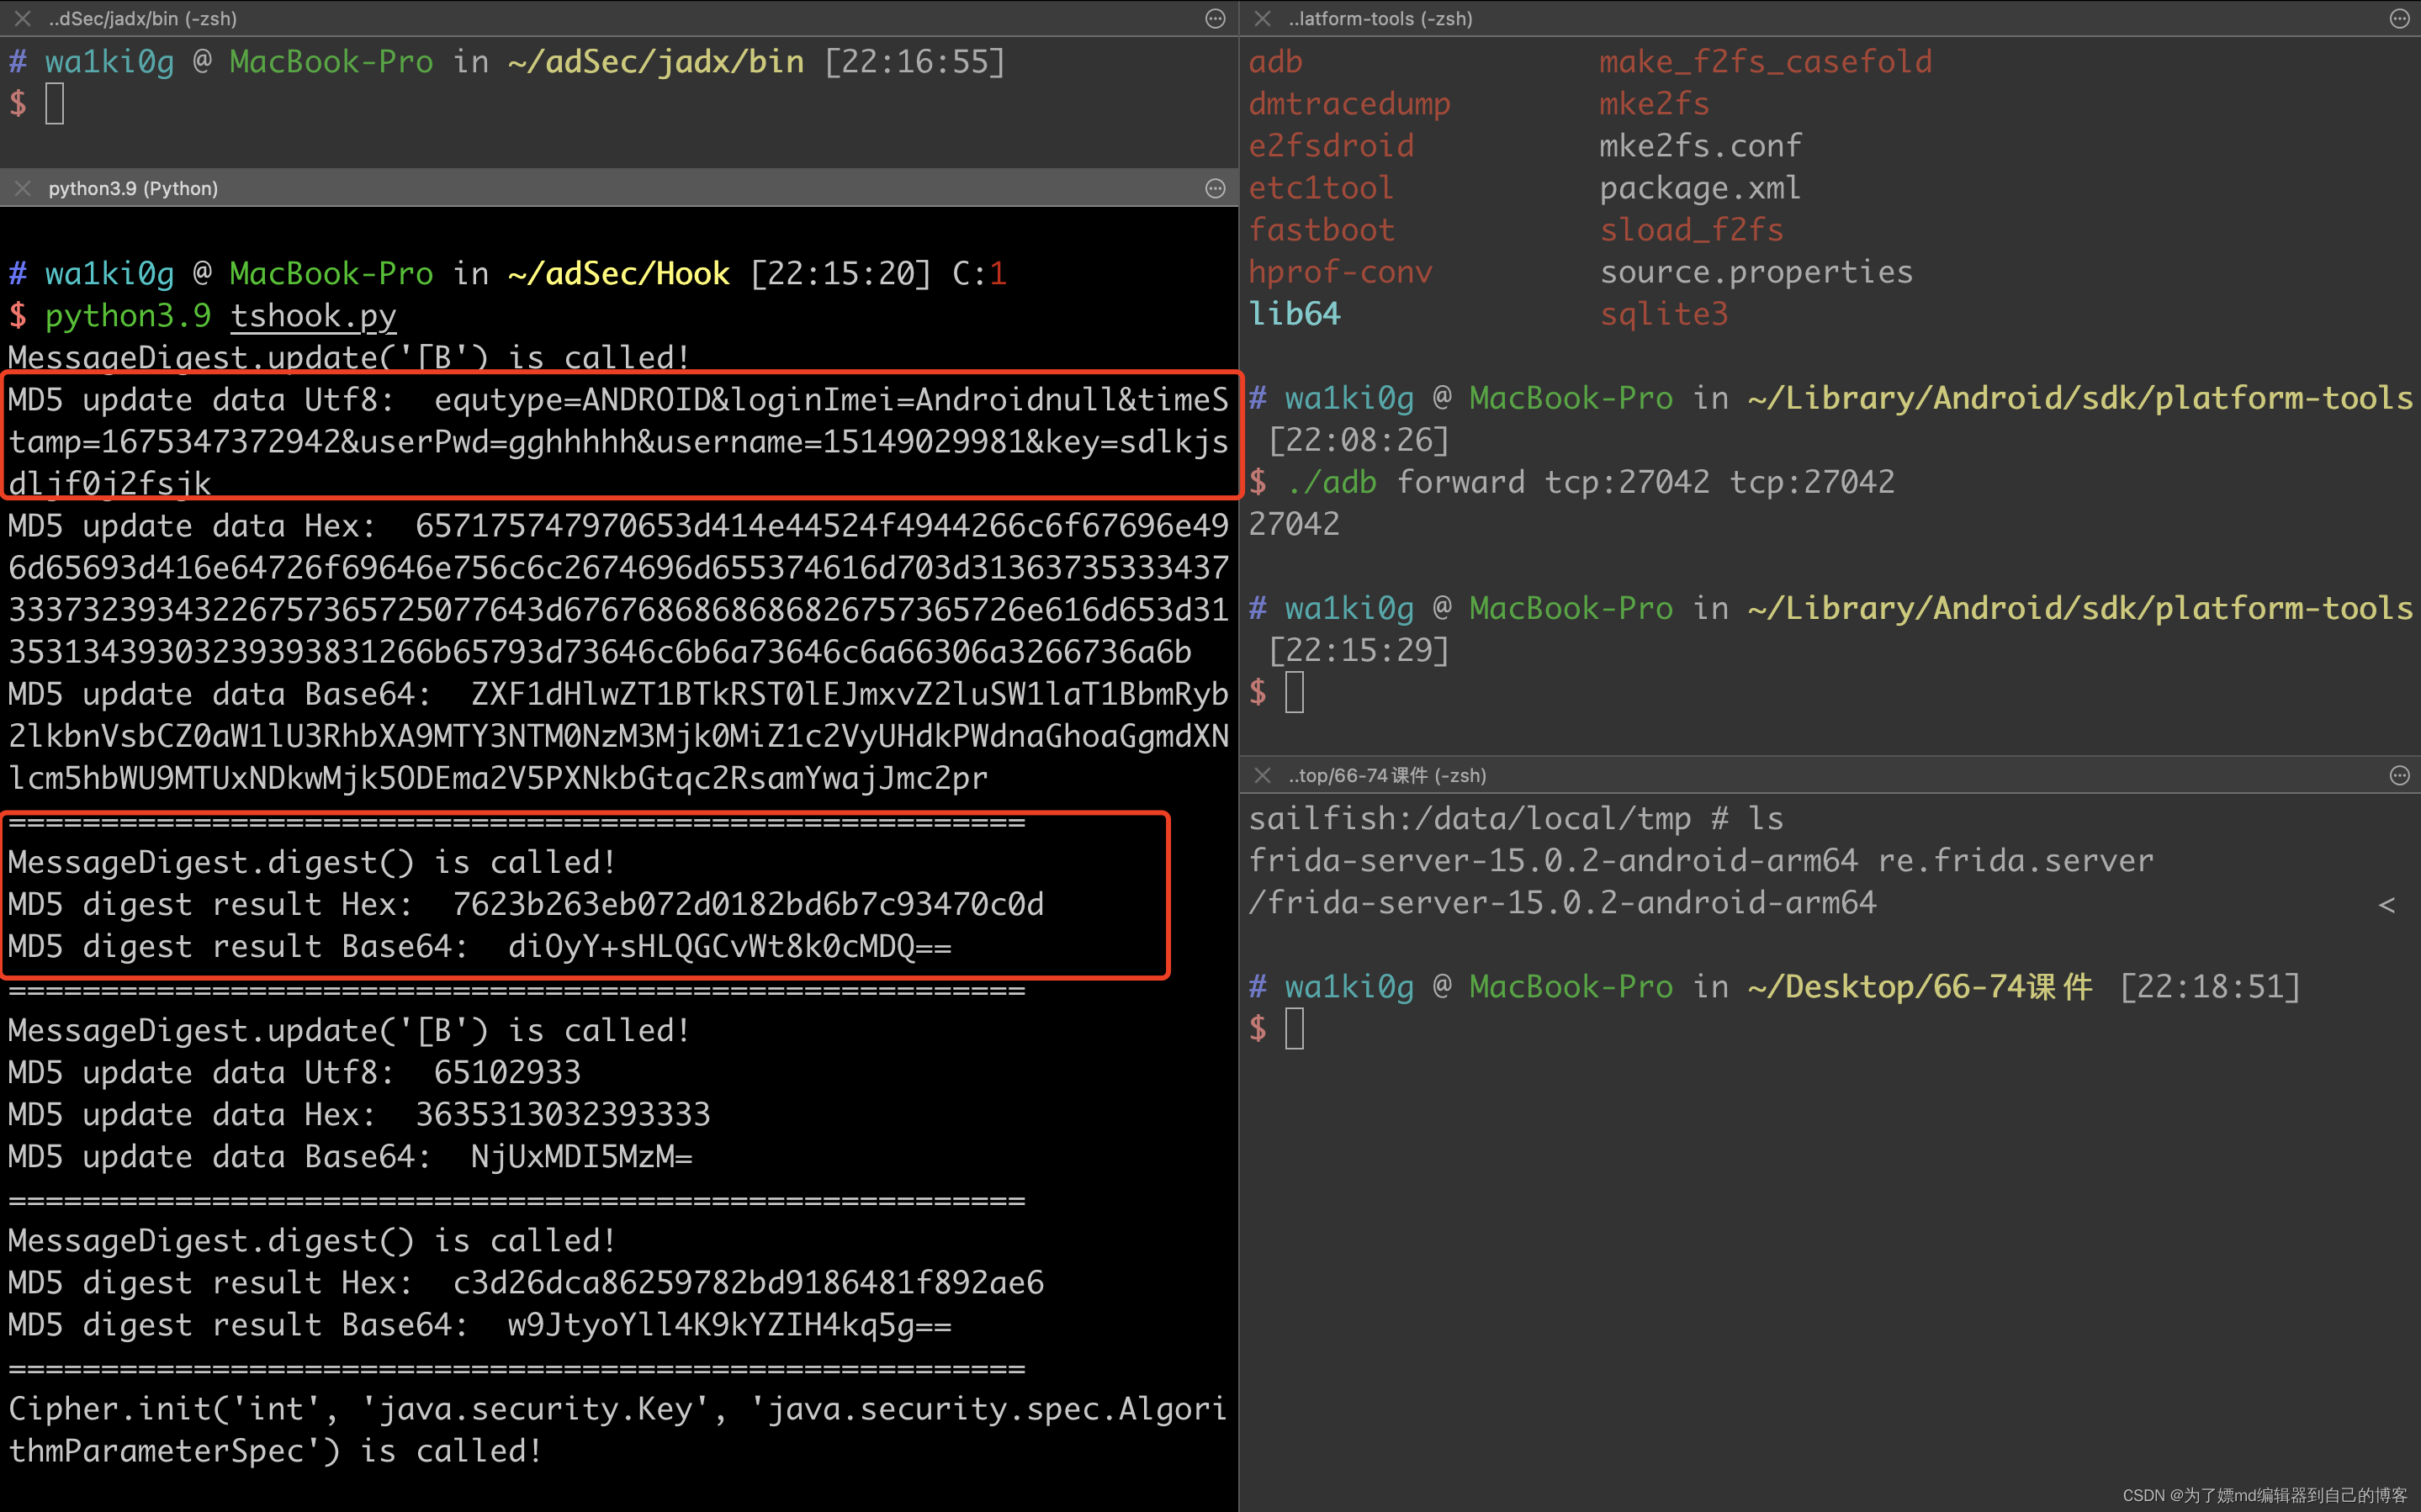Click the 27042 output line

[x=1294, y=524]
